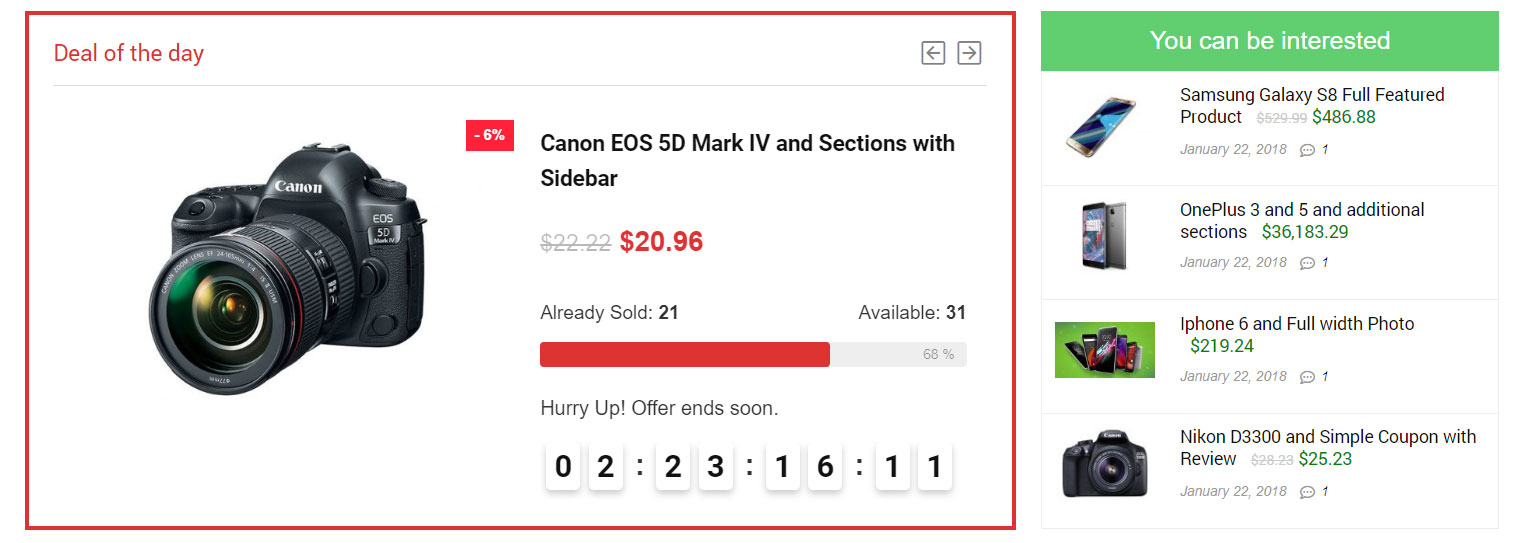1522x543 pixels.
Task: Click comment icon under Iphone 6 item
Action: pyautogui.click(x=1307, y=377)
